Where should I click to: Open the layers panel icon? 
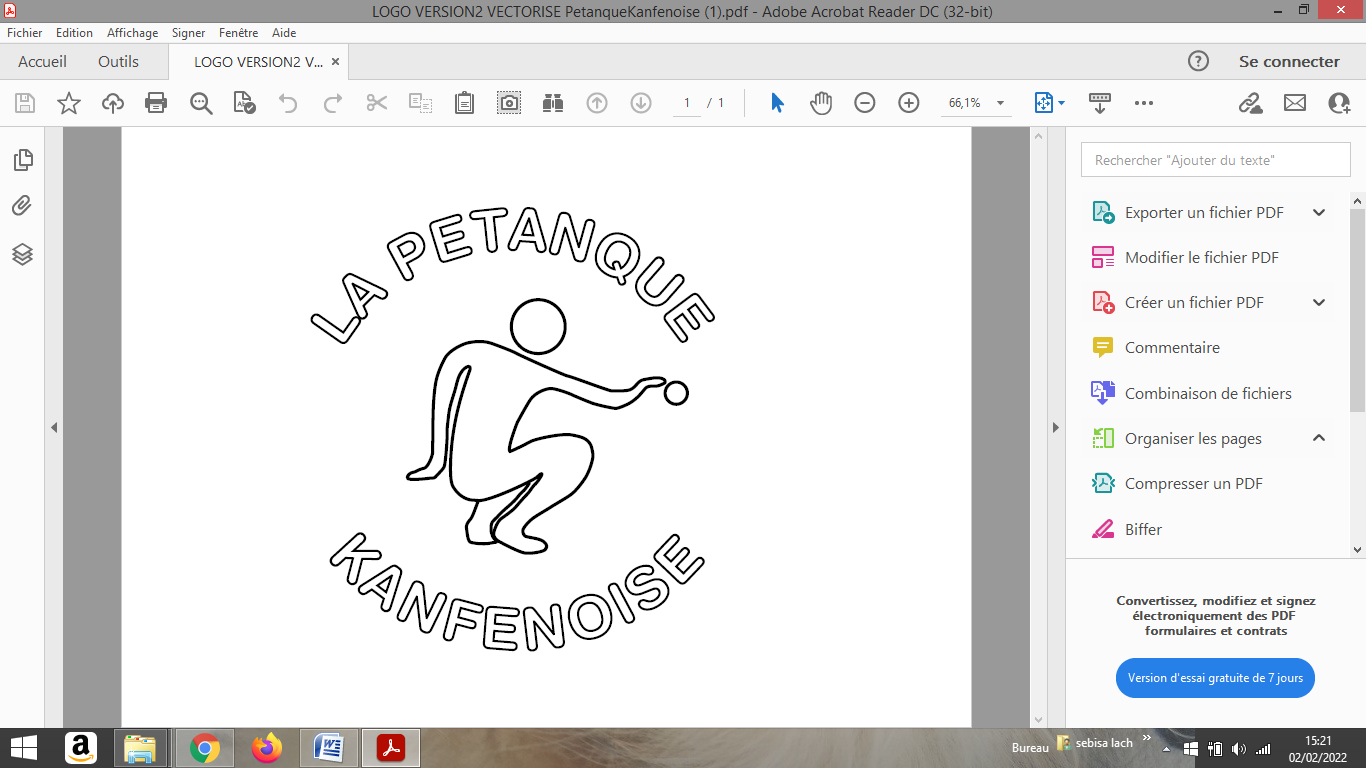(23, 254)
